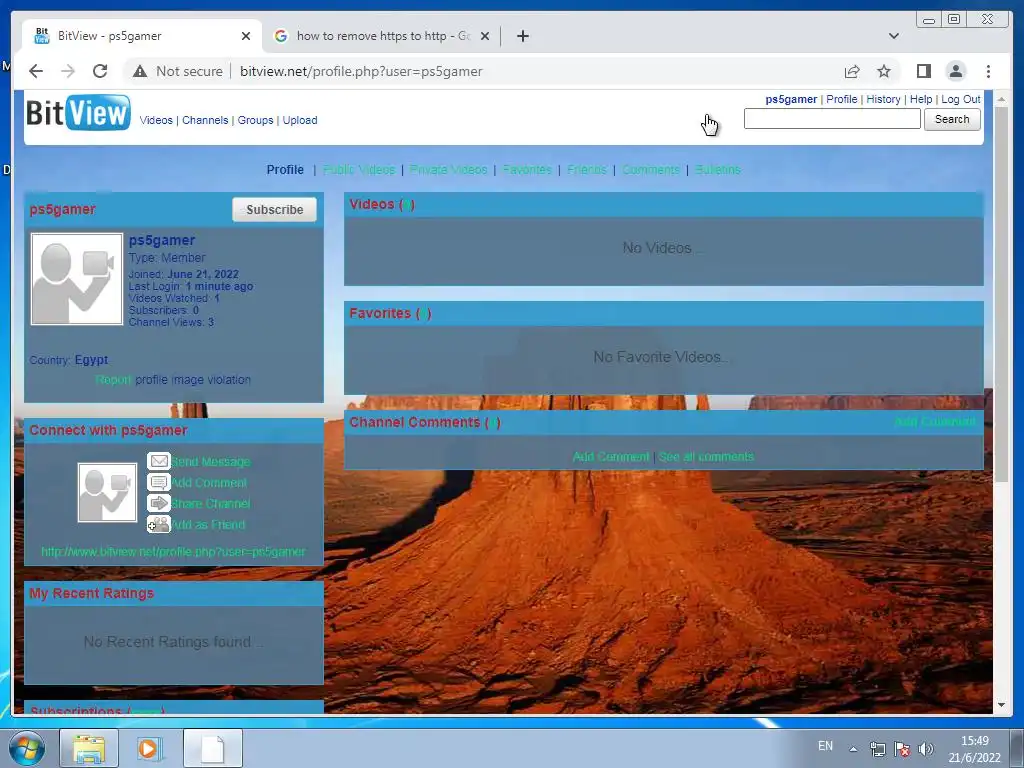Click the Action Center flag tray icon
The height and width of the screenshot is (768, 1024).
(x=902, y=749)
